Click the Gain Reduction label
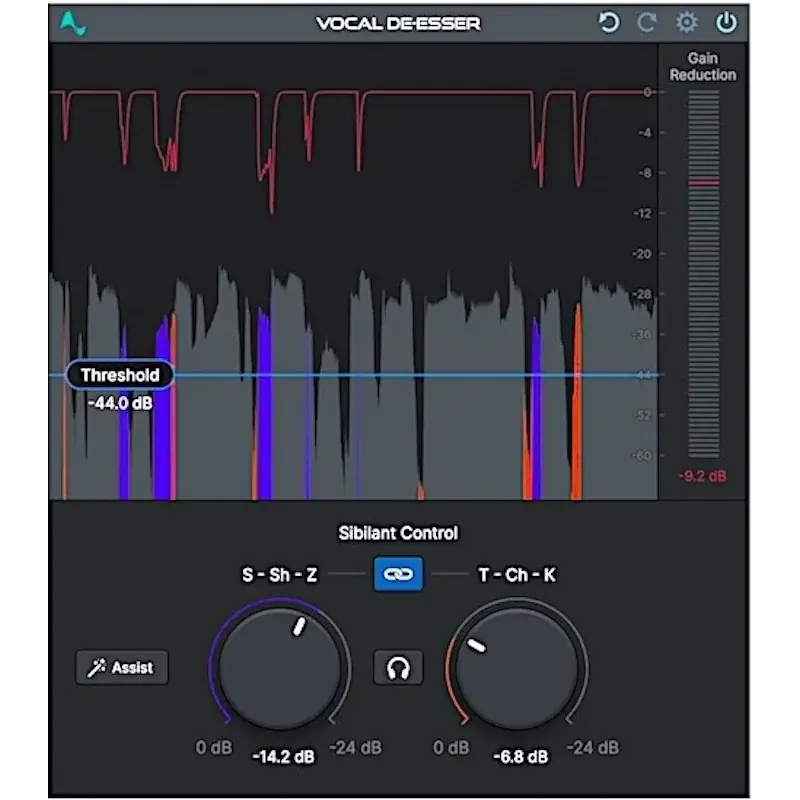This screenshot has height=800, width=800. [x=703, y=66]
